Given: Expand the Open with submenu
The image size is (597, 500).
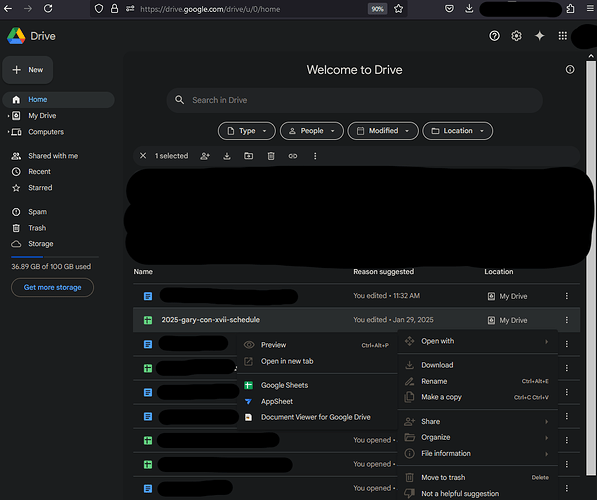Looking at the screenshot, I should point(478,341).
